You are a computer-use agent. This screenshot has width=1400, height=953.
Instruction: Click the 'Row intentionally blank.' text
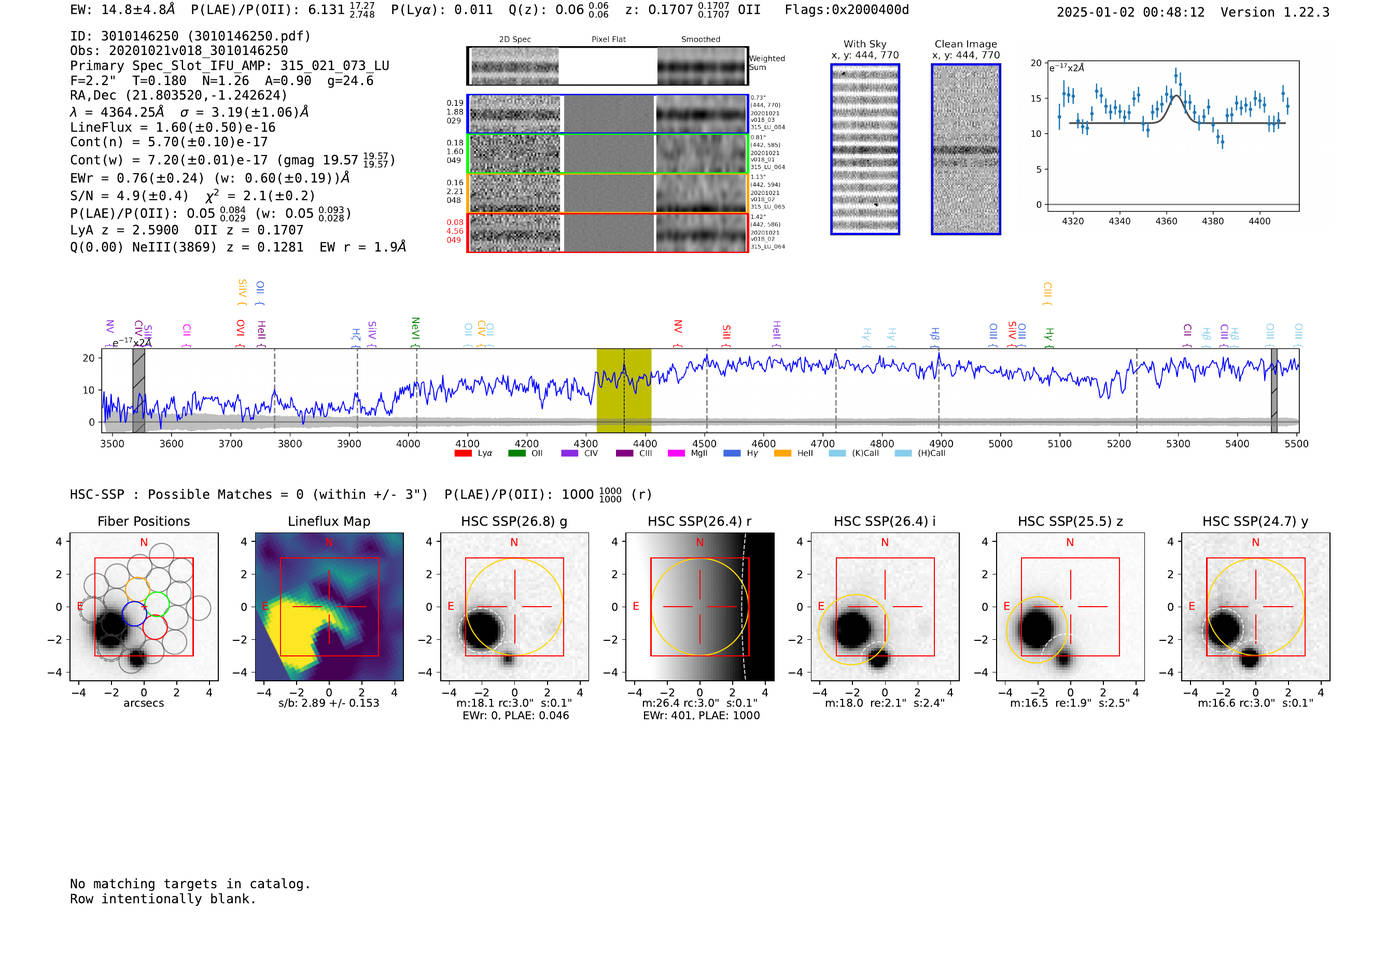163,899
